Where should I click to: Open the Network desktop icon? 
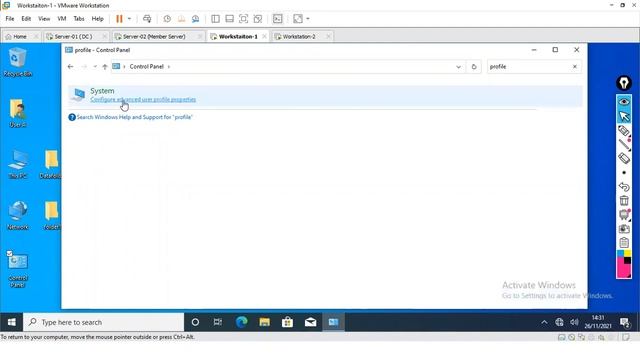[18, 216]
